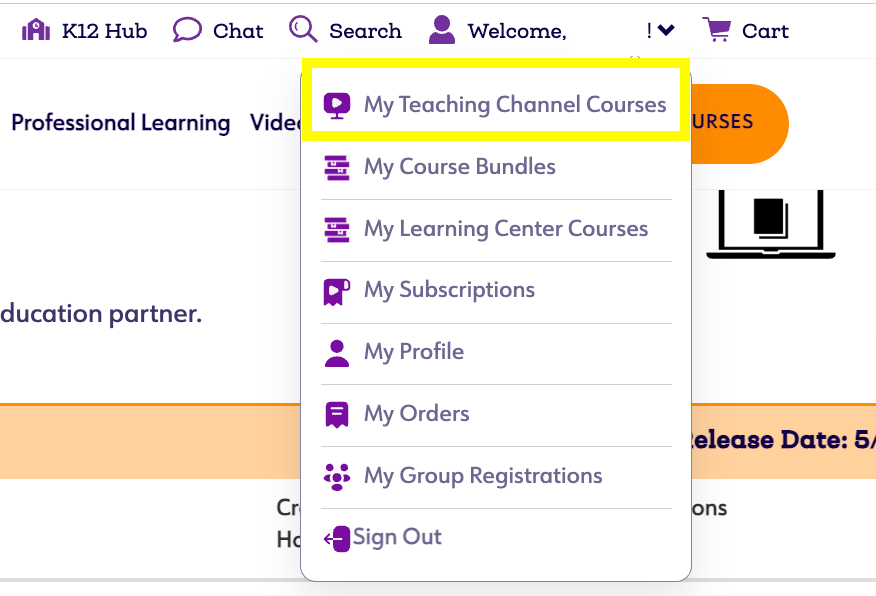
Task: Click the orange Courses button
Action: (x=738, y=123)
